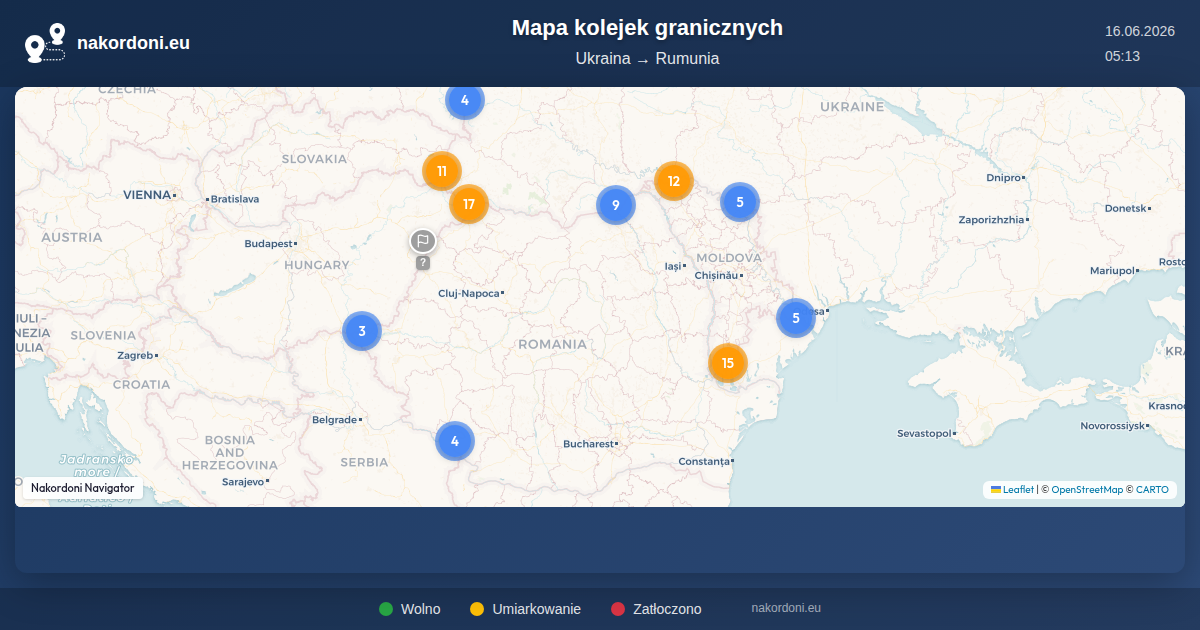Open the orange cluster marker labeled 15
The image size is (1200, 630).
tap(728, 363)
